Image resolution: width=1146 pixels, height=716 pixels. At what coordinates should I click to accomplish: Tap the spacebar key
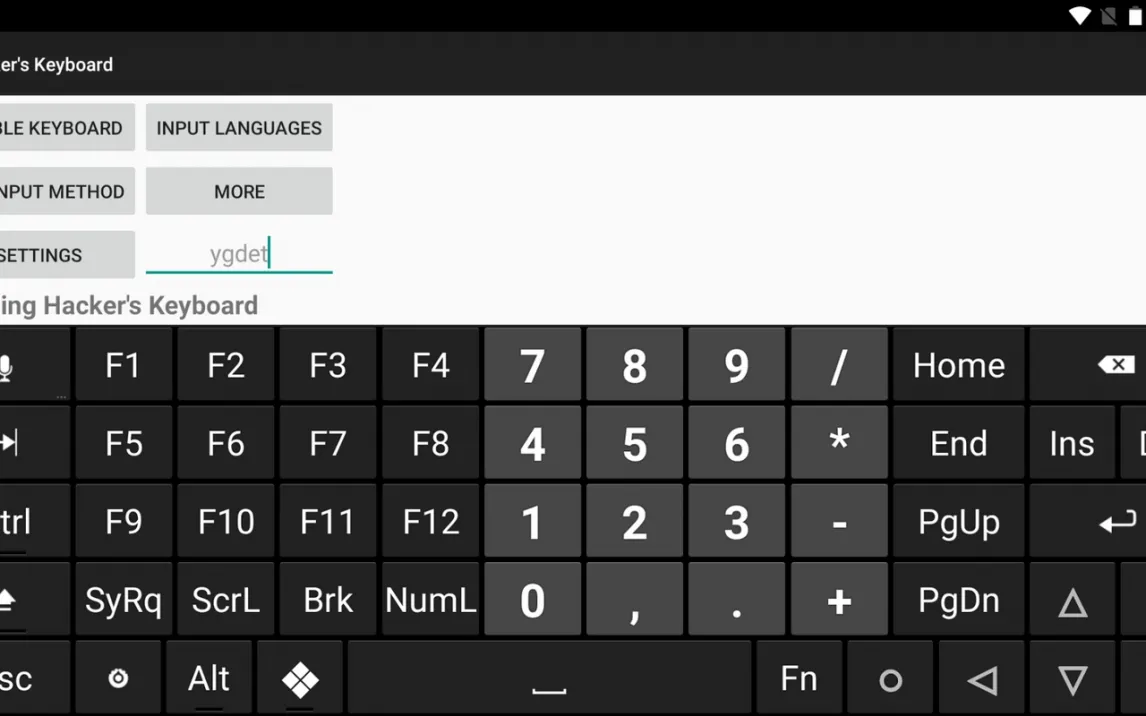(x=549, y=679)
